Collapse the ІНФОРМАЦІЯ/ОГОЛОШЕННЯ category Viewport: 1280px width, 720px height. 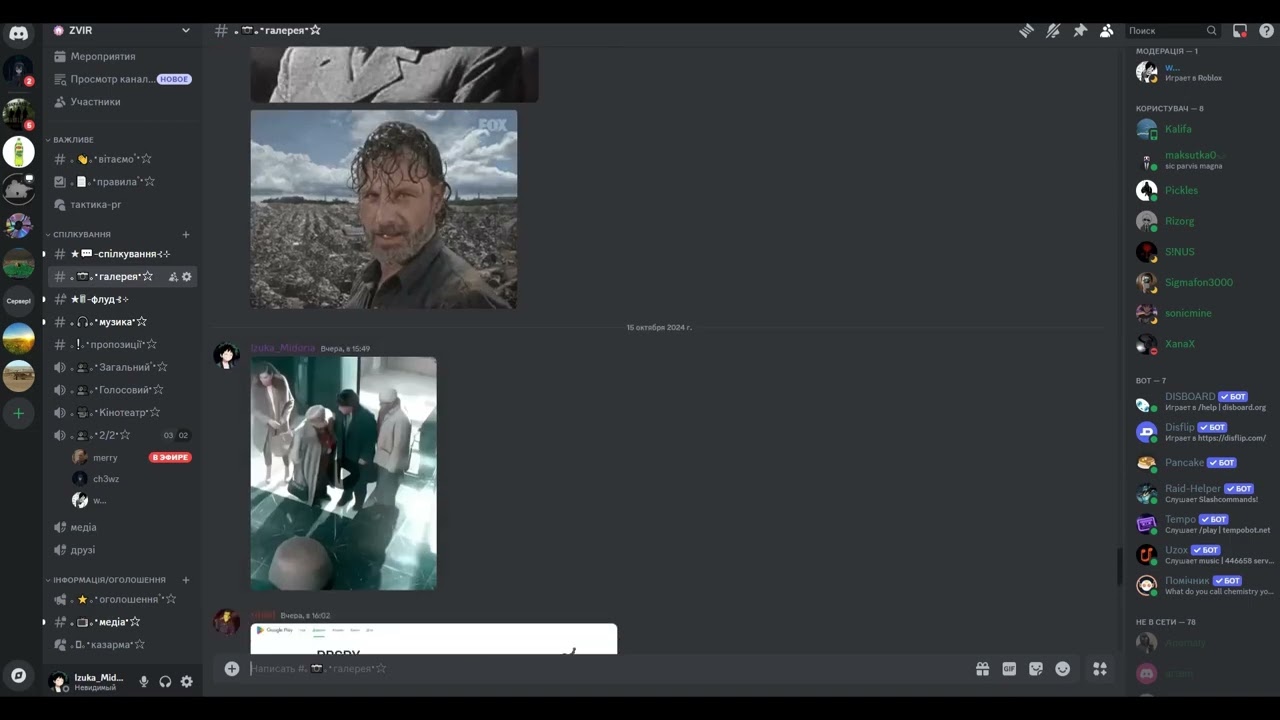coord(109,580)
